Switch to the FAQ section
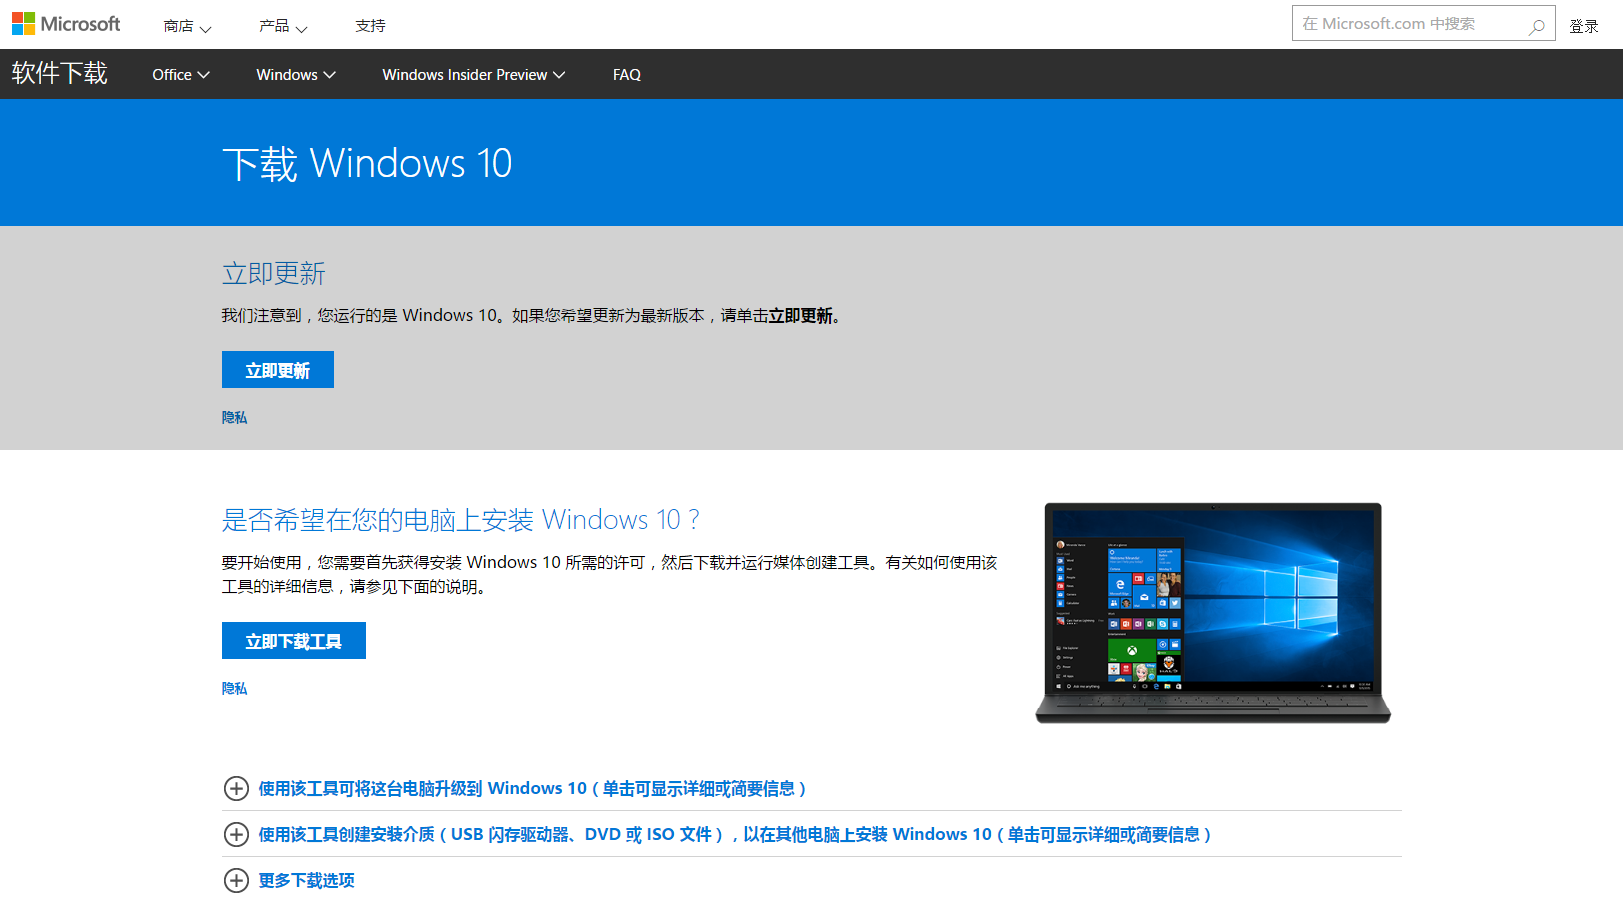Screen dimensions: 1623x902 click(627, 74)
